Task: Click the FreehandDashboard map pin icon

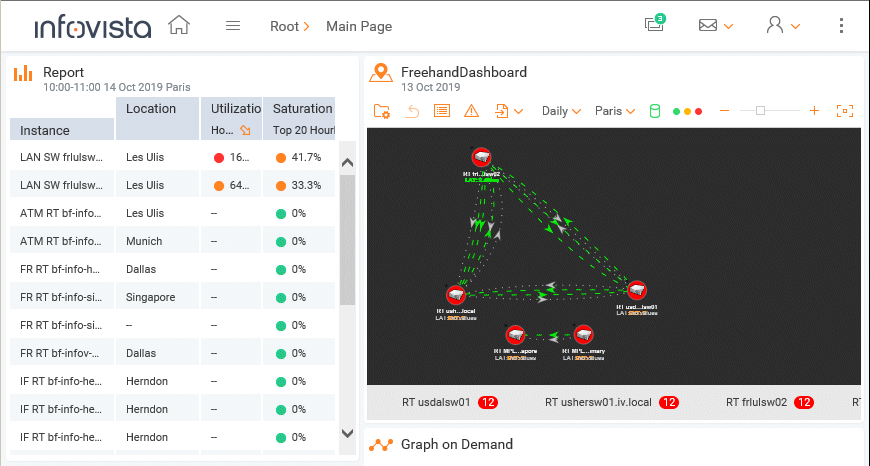Action: pos(381,73)
